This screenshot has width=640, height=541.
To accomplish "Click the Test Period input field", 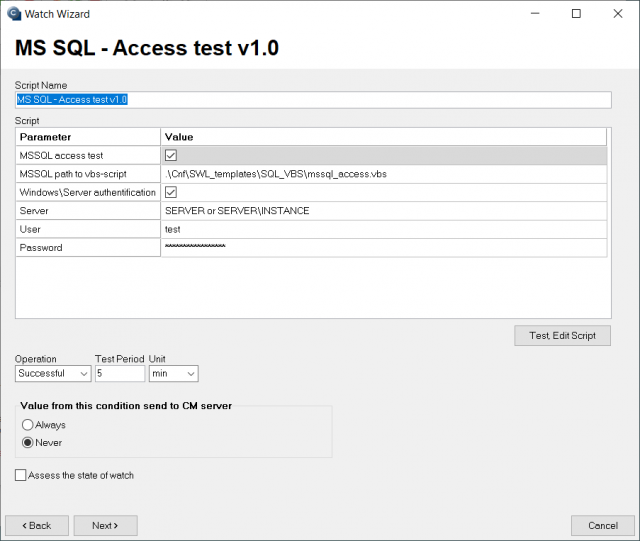I will click(x=120, y=374).
